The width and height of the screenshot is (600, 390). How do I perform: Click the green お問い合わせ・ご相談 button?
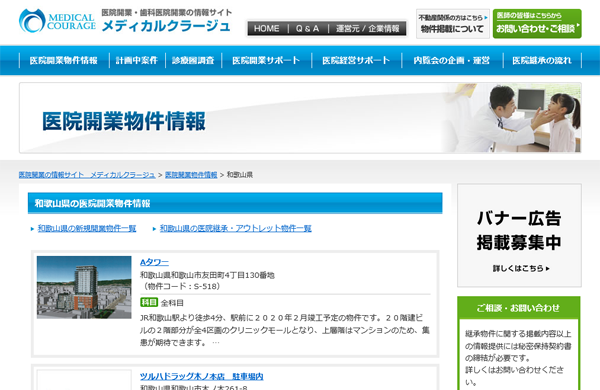pyautogui.click(x=537, y=24)
